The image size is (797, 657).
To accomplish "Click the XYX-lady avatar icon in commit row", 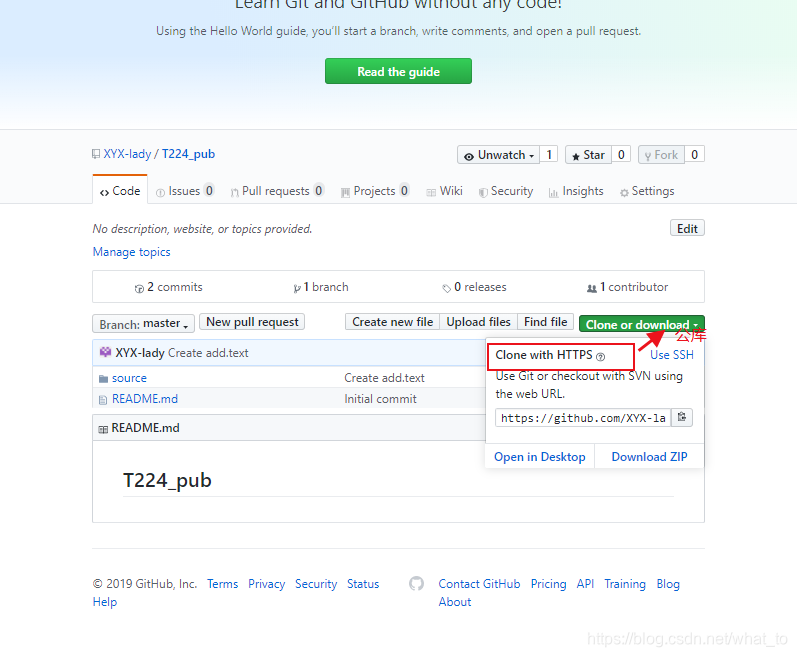I will tap(105, 352).
